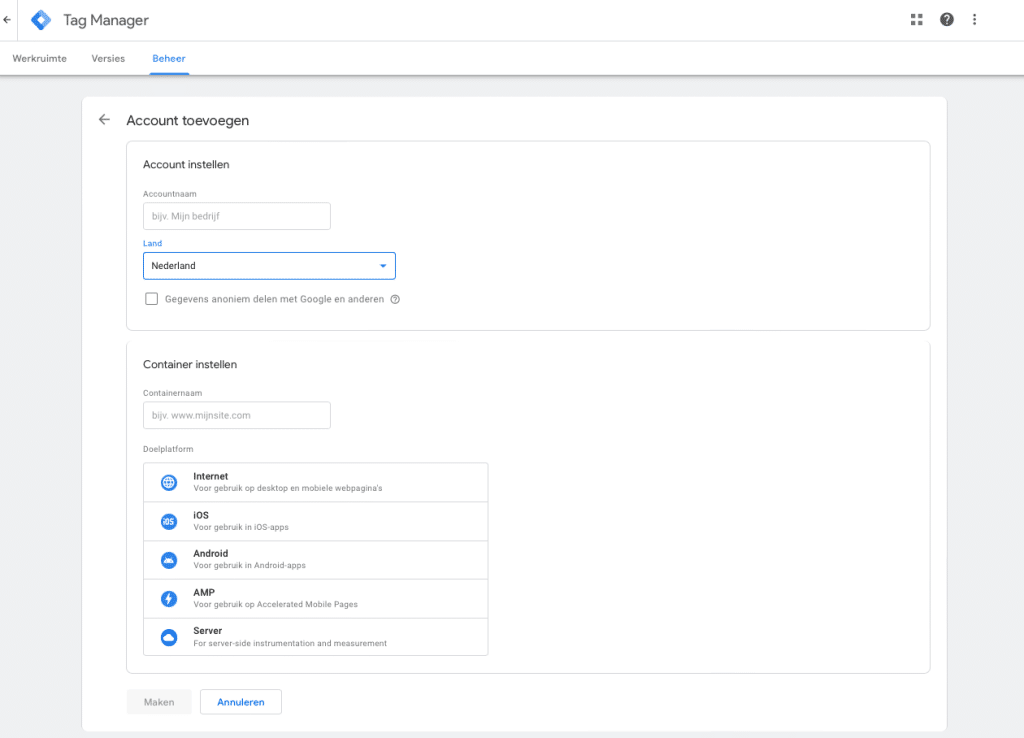Image resolution: width=1024 pixels, height=738 pixels.
Task: Click the Account instellen heading
Action: pos(186,165)
